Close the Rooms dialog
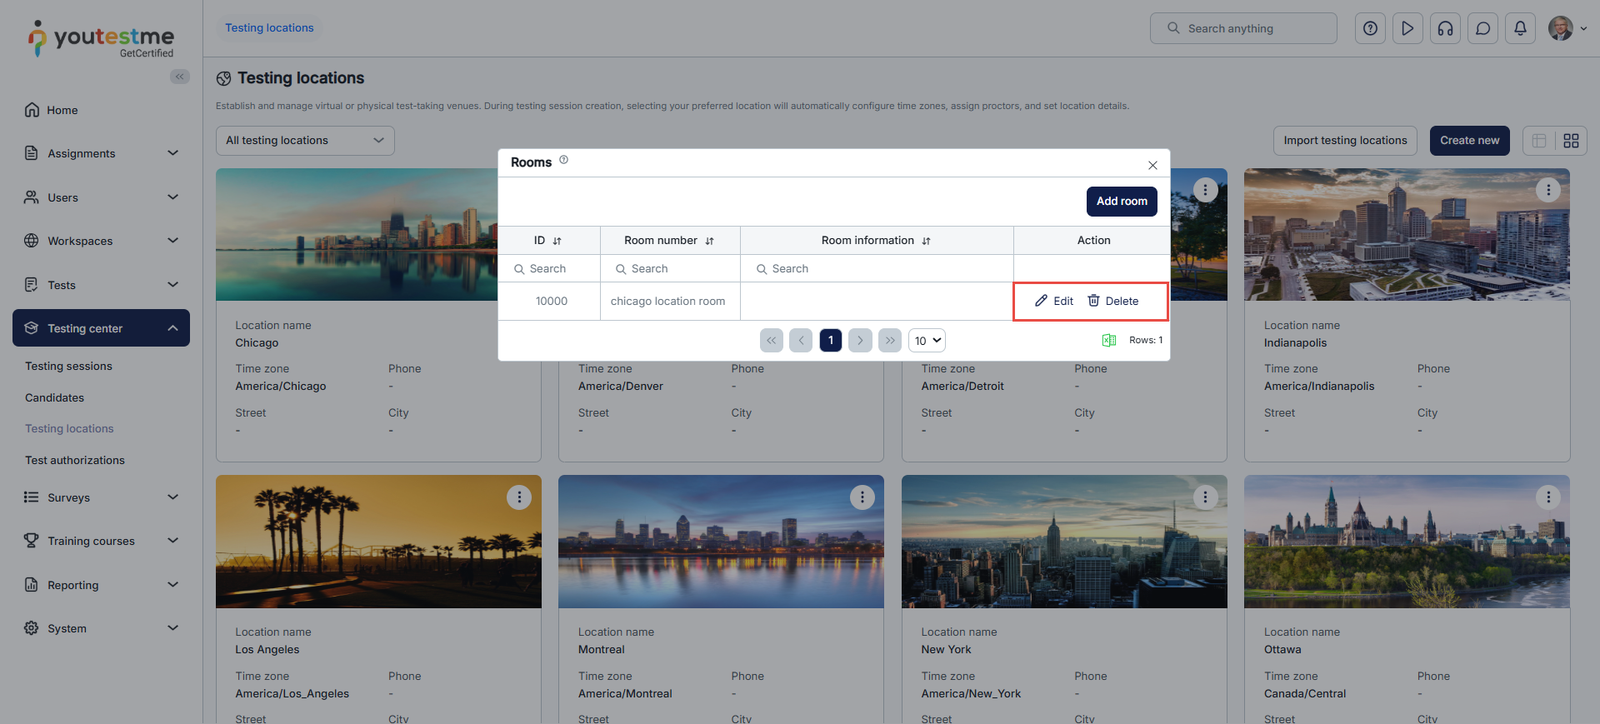 pyautogui.click(x=1152, y=165)
